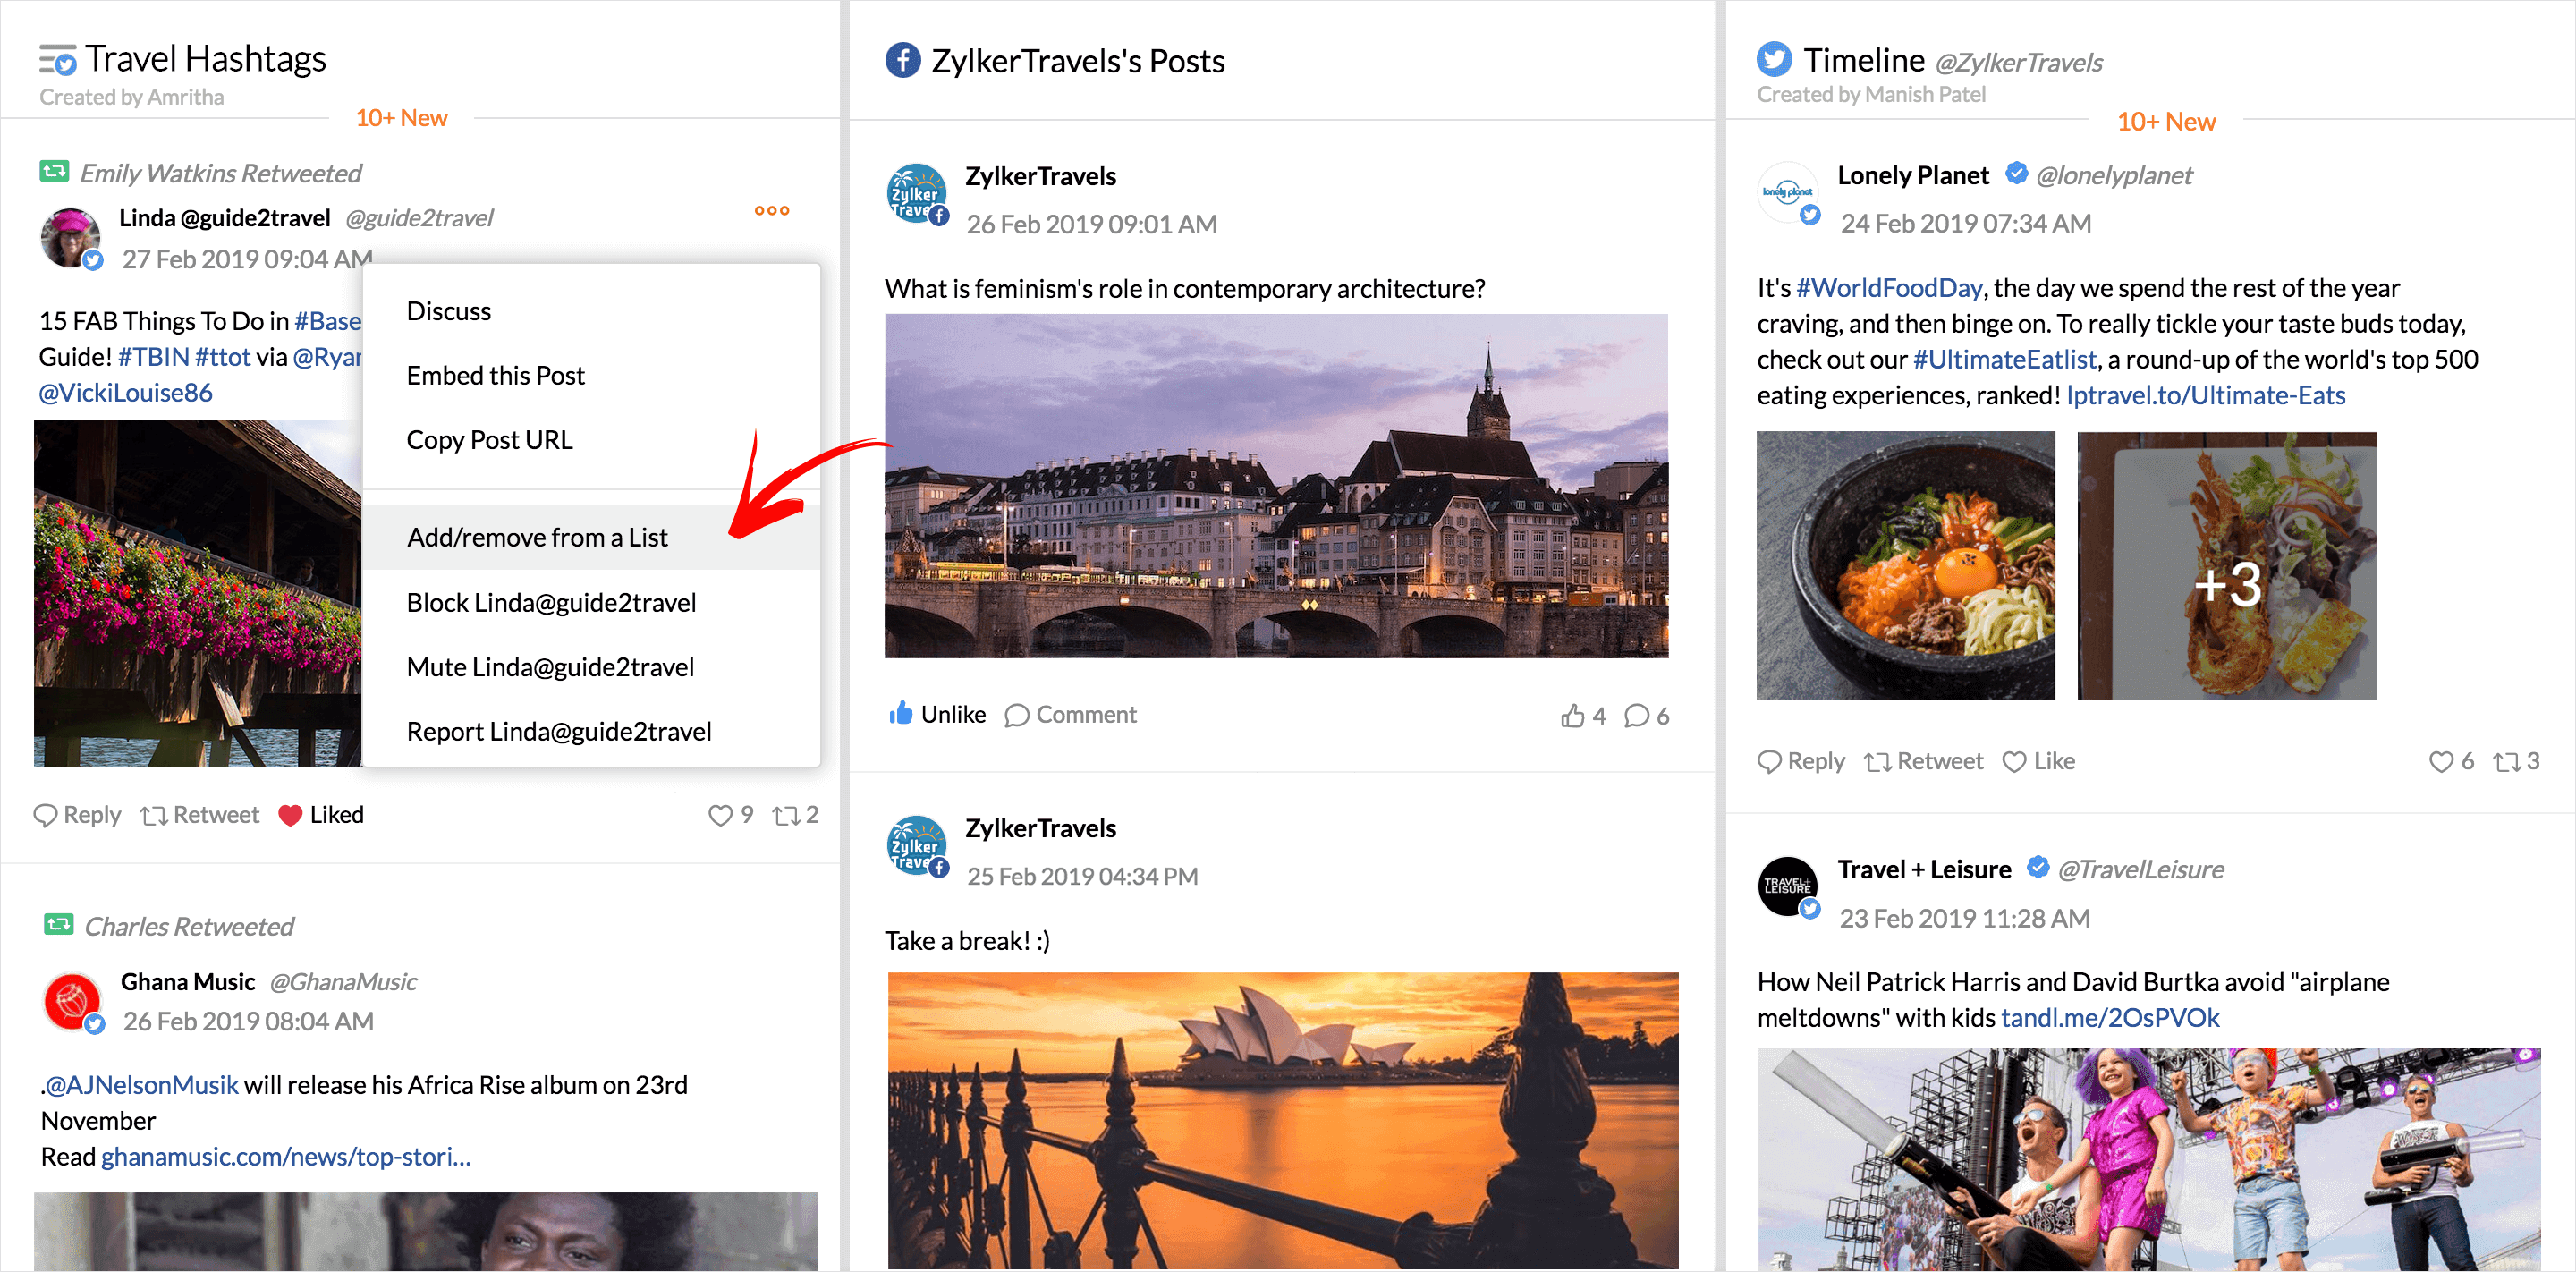The width and height of the screenshot is (2576, 1272).
Task: Open the #WorldFoodDay hashtag link
Action: [1888, 288]
